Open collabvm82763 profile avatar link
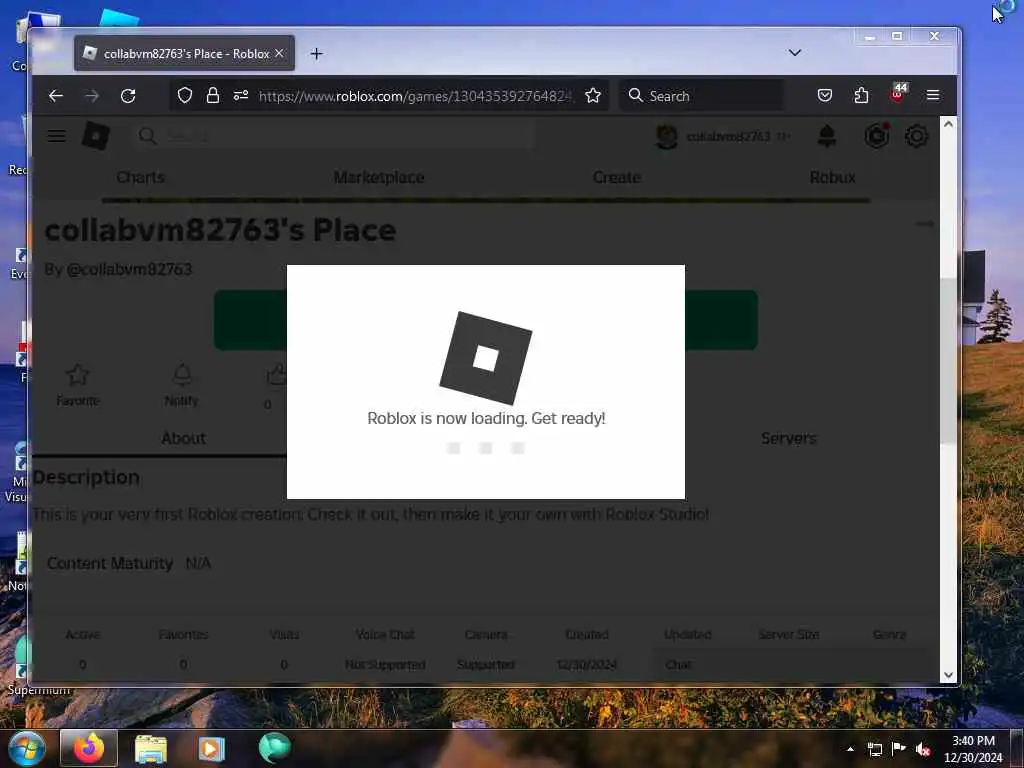The height and width of the screenshot is (768, 1024). (x=667, y=136)
